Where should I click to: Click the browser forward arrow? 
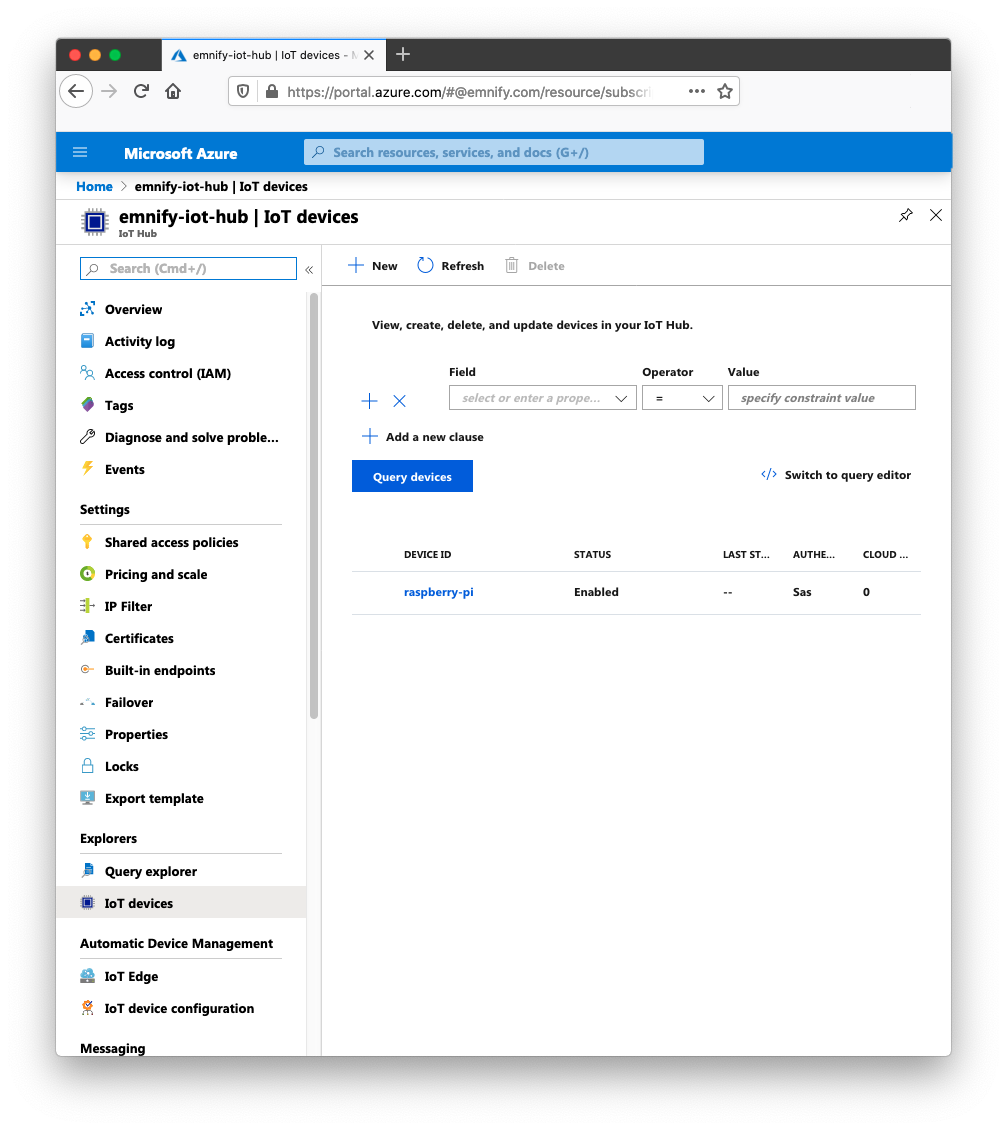109,92
